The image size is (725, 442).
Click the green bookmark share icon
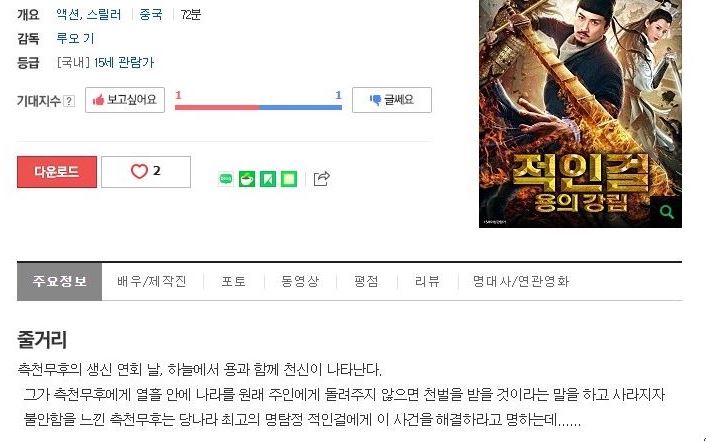point(268,178)
